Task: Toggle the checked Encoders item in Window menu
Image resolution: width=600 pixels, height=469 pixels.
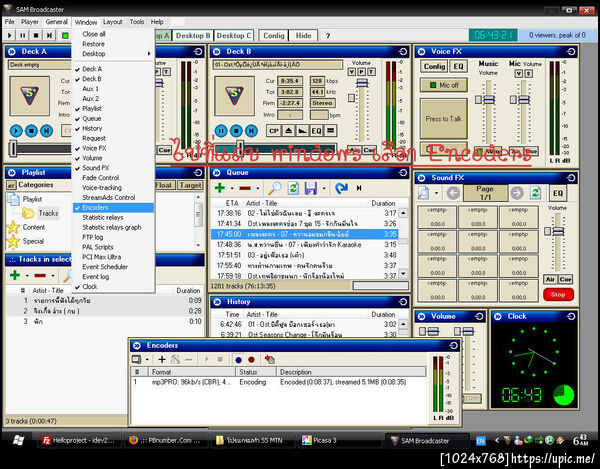Action: (x=96, y=207)
